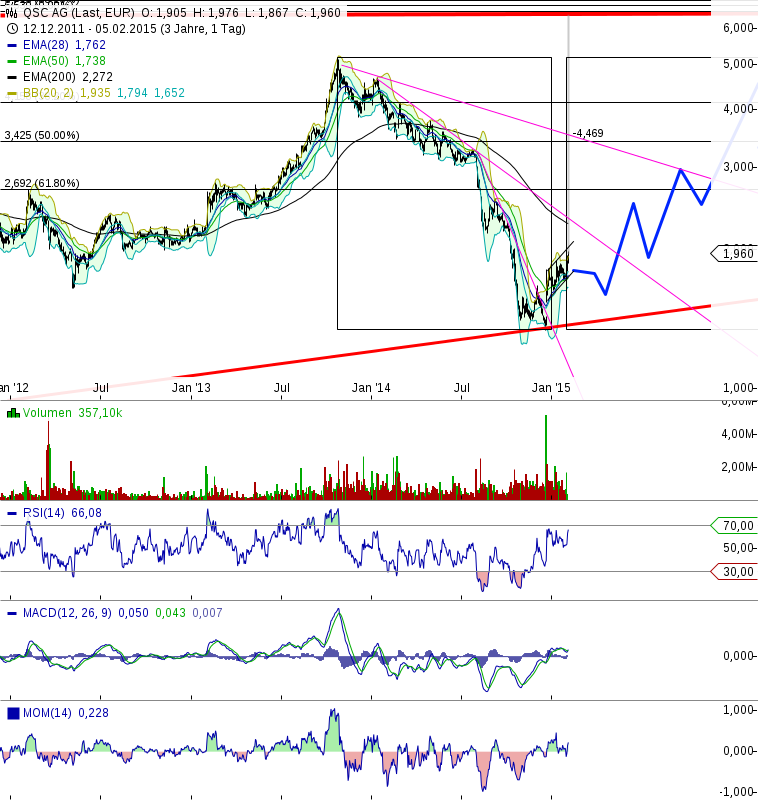Click the RSI(14) 66,08 label
The height and width of the screenshot is (800, 758).
(x=62, y=513)
